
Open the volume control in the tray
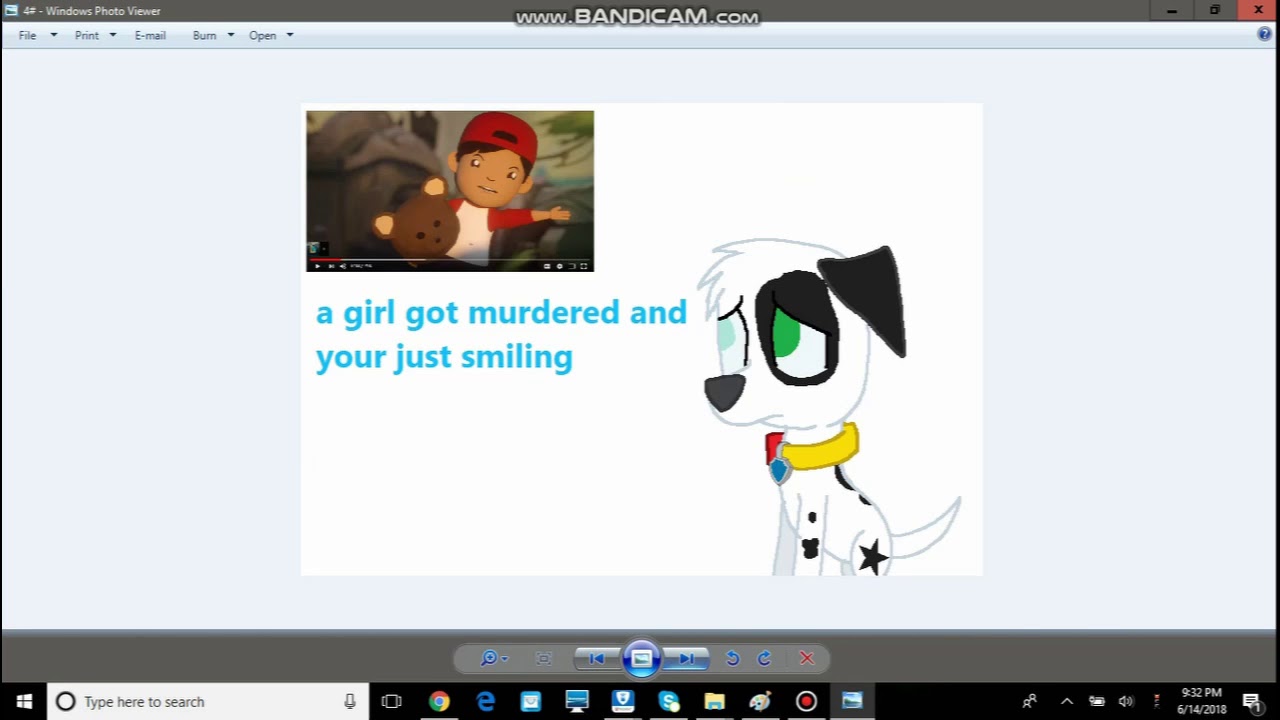(1126, 701)
